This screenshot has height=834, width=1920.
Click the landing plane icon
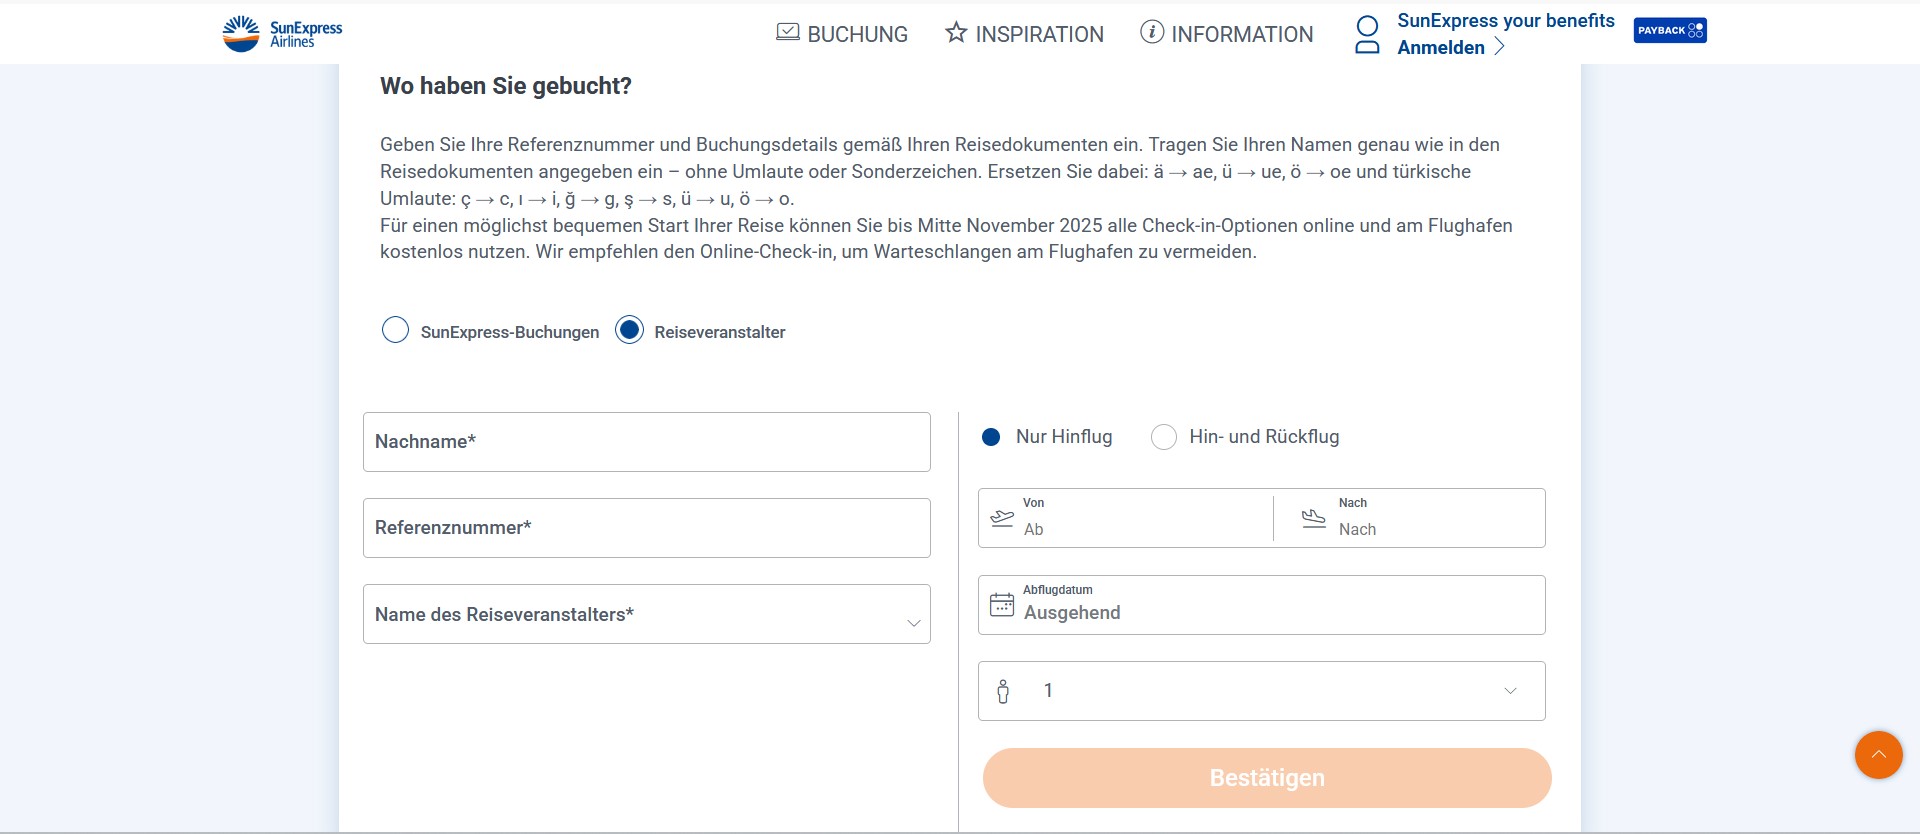pos(1313,518)
